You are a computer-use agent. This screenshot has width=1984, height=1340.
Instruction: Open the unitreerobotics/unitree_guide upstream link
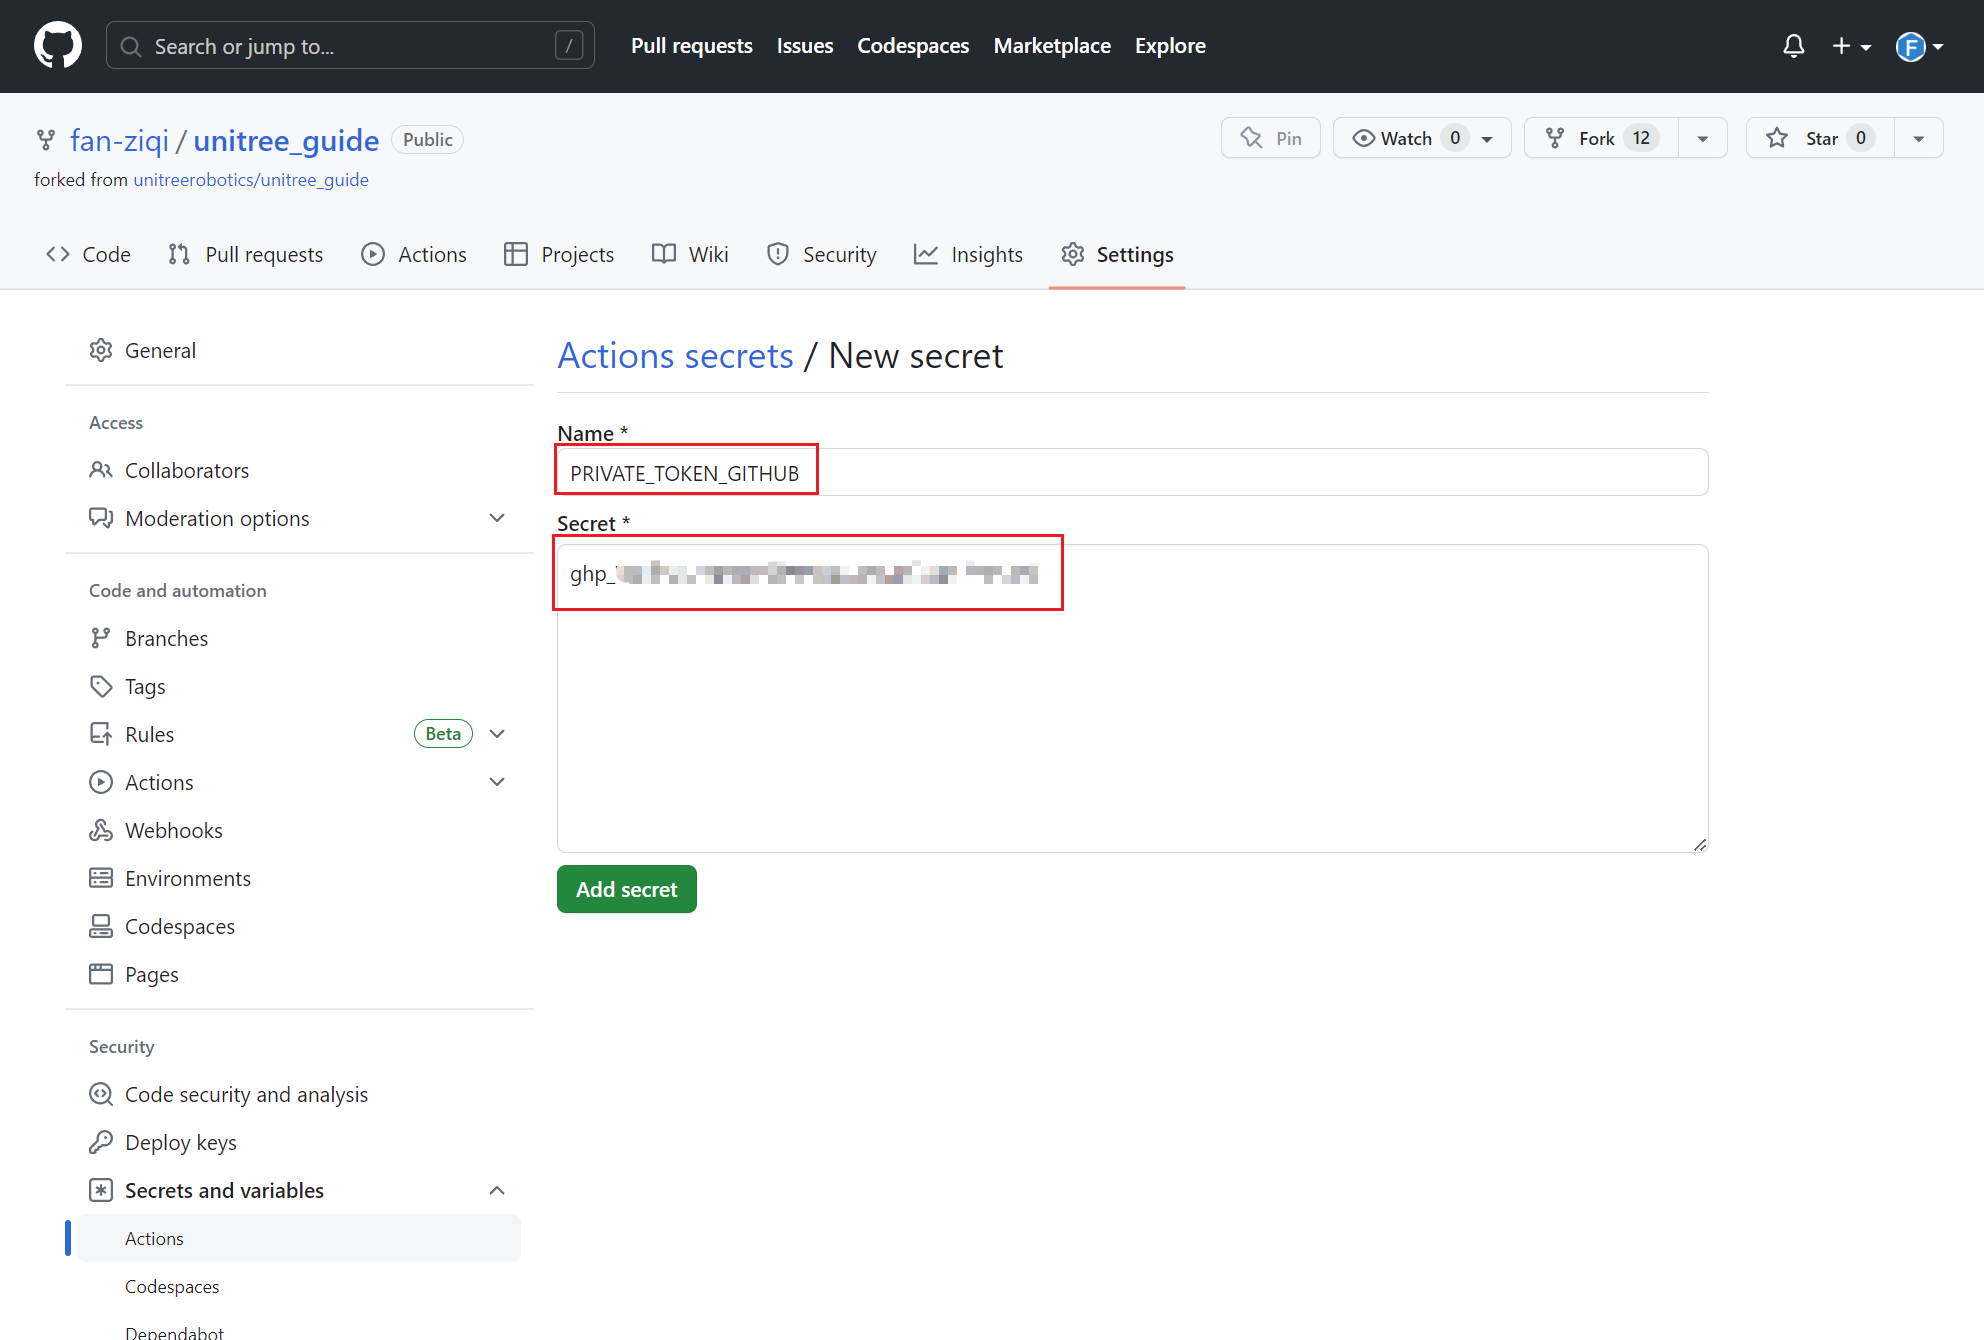pos(251,180)
